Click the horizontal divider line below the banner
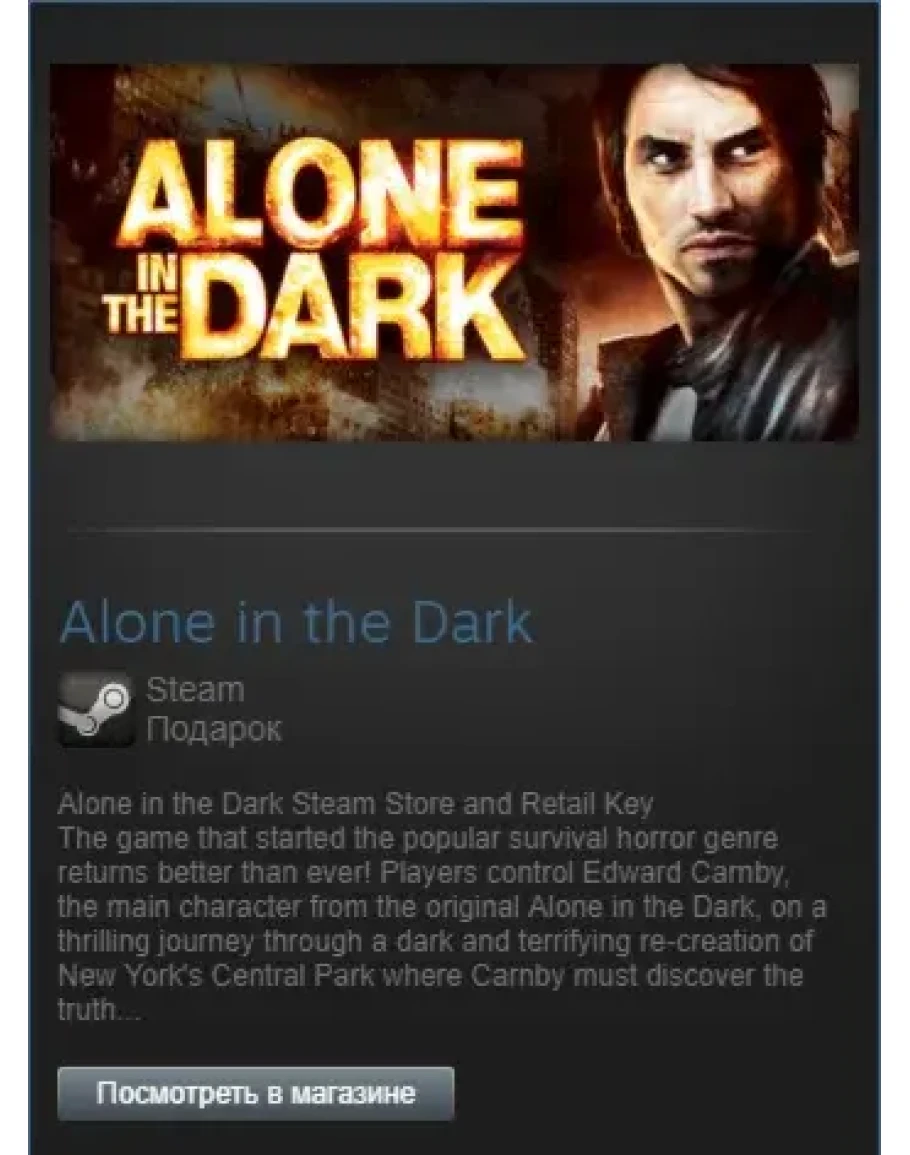 click(x=442, y=529)
